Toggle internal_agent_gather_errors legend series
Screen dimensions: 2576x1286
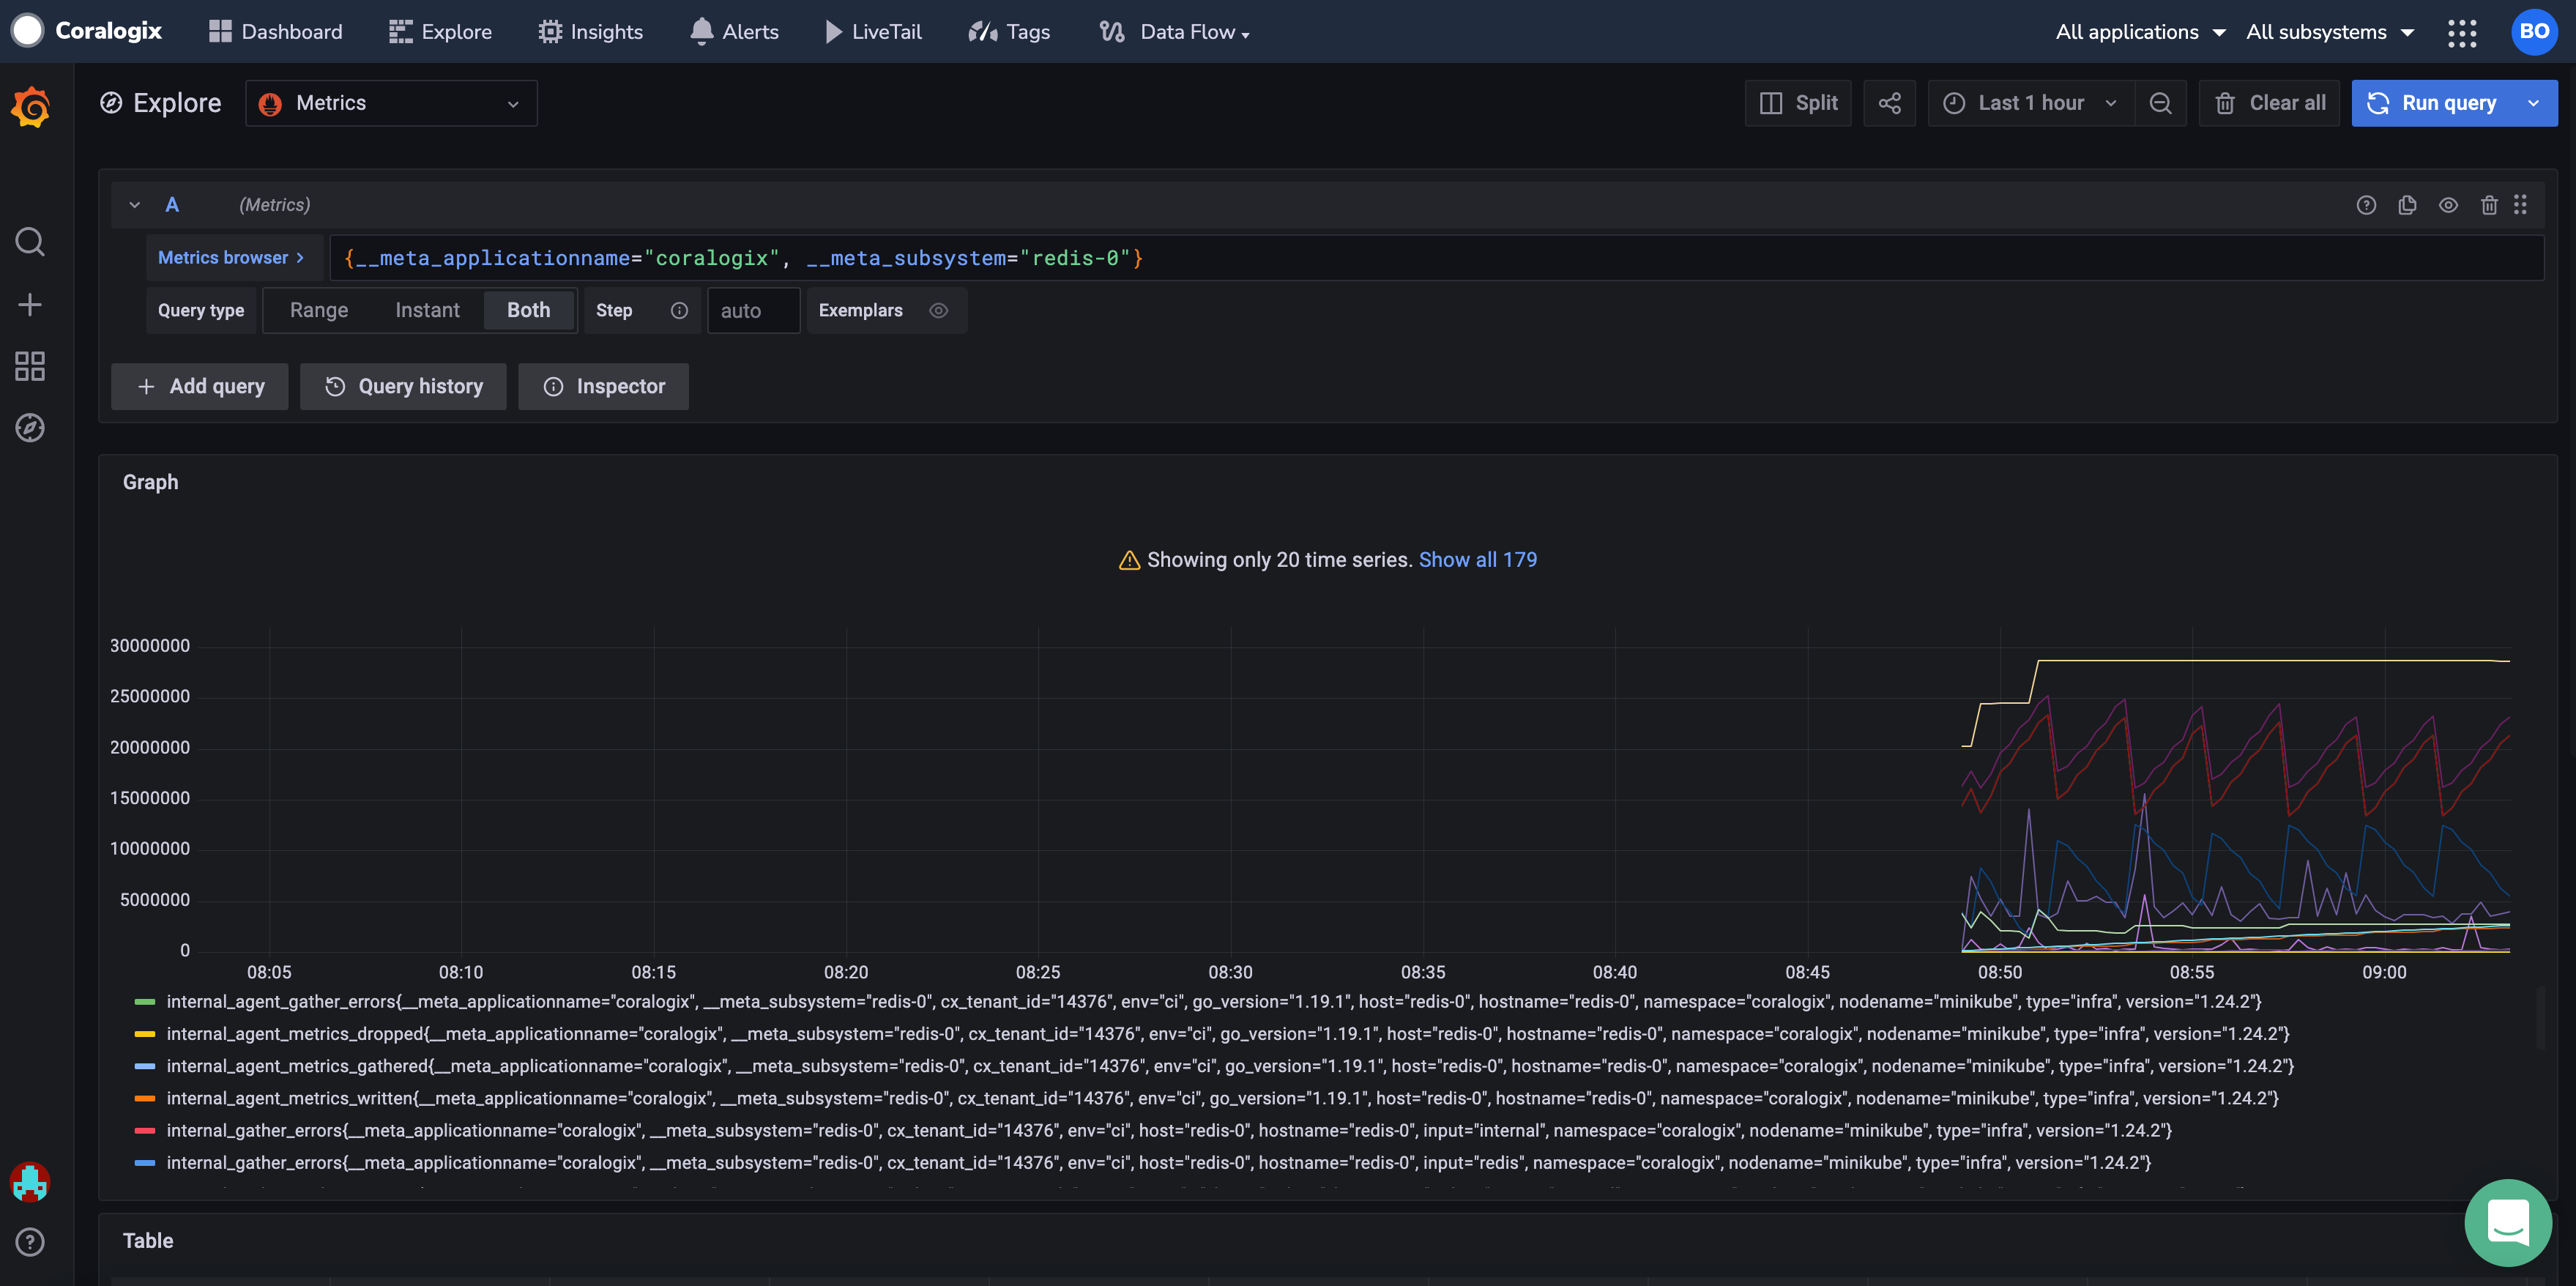(x=1213, y=1001)
